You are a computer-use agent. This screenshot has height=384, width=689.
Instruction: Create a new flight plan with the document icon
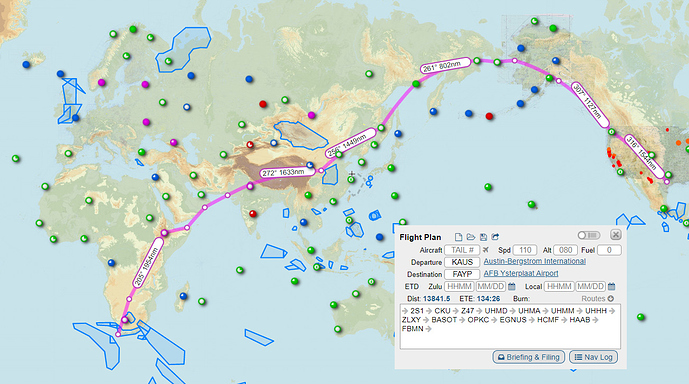pos(458,237)
